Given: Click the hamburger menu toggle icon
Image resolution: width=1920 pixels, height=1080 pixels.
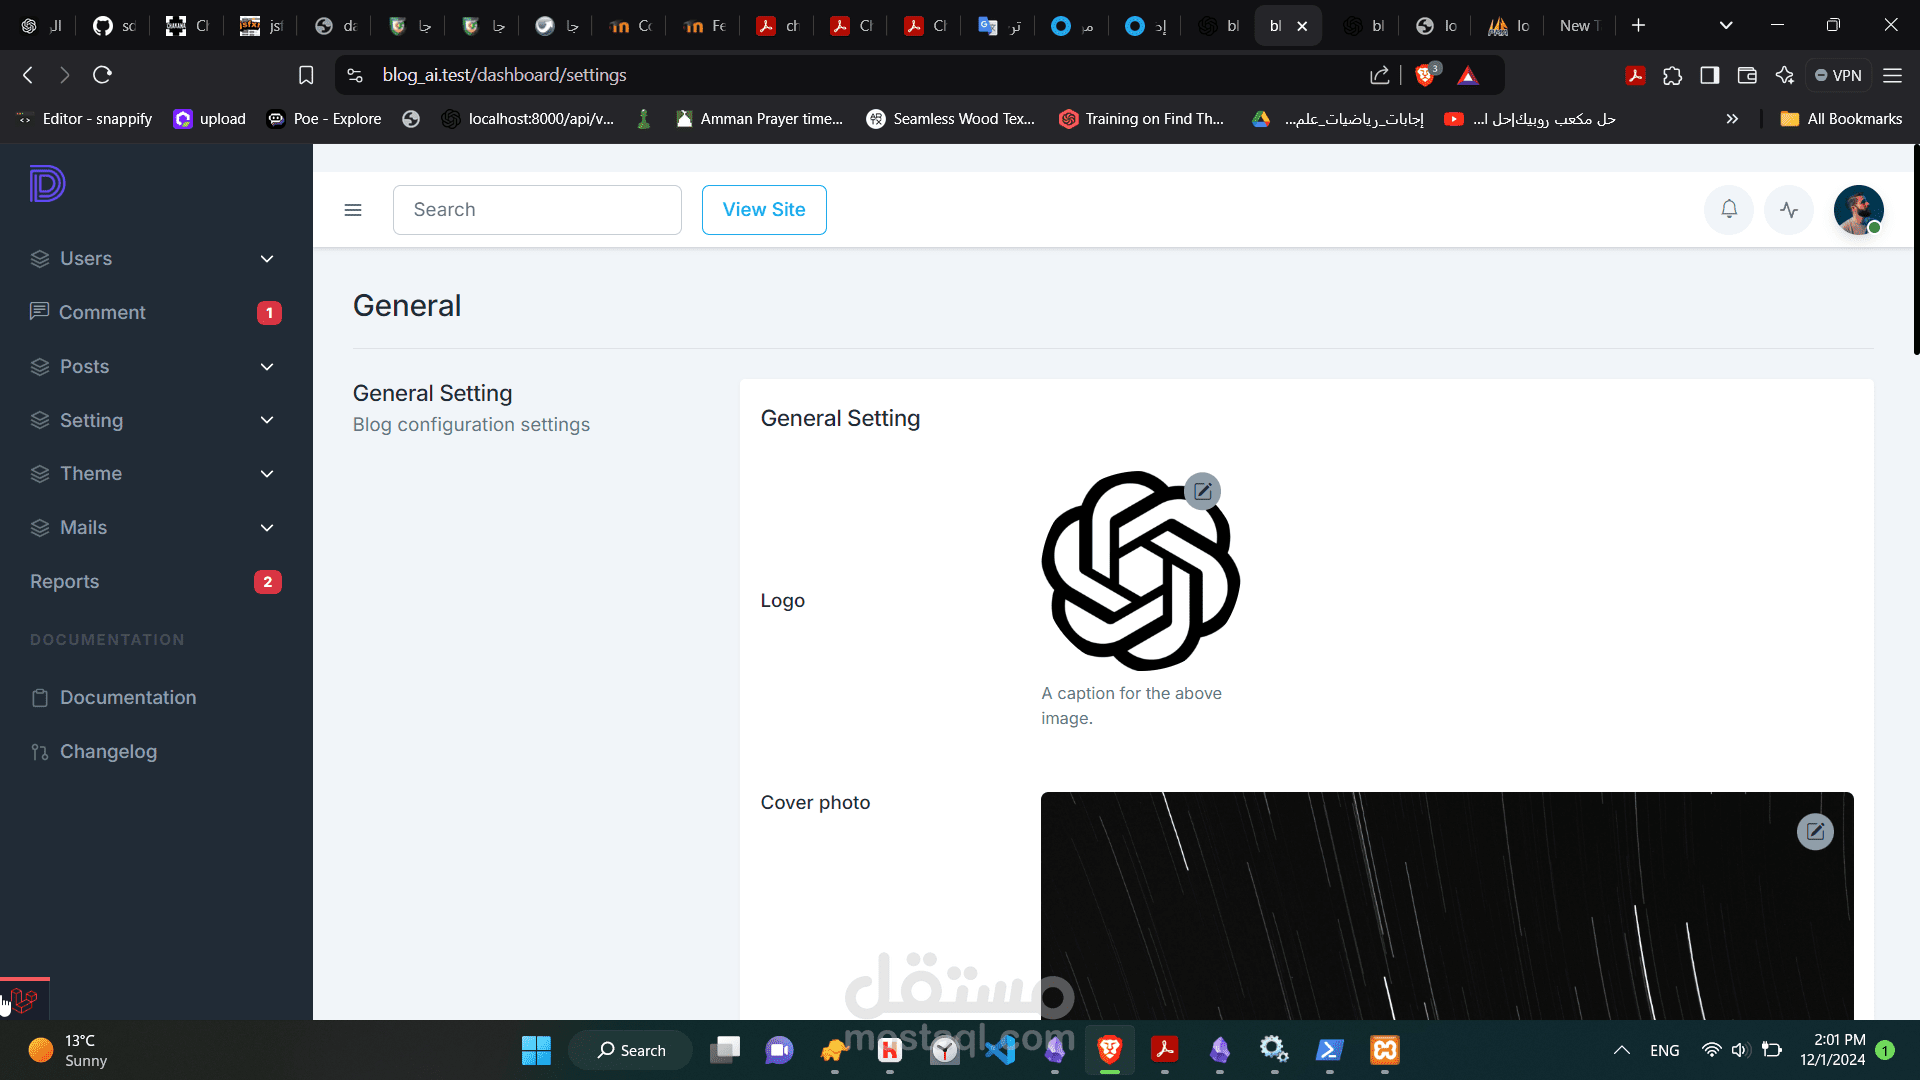Looking at the screenshot, I should pos(352,210).
